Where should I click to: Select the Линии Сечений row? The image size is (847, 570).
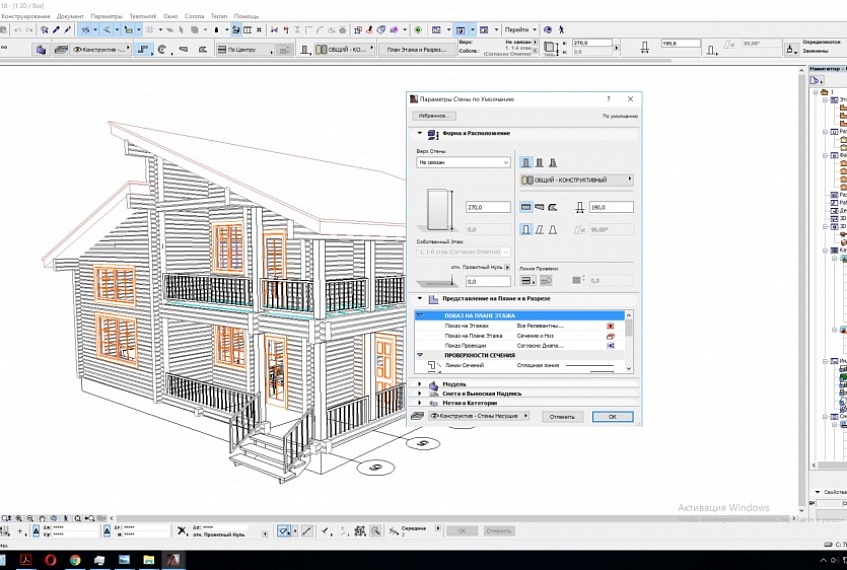click(x=520, y=365)
